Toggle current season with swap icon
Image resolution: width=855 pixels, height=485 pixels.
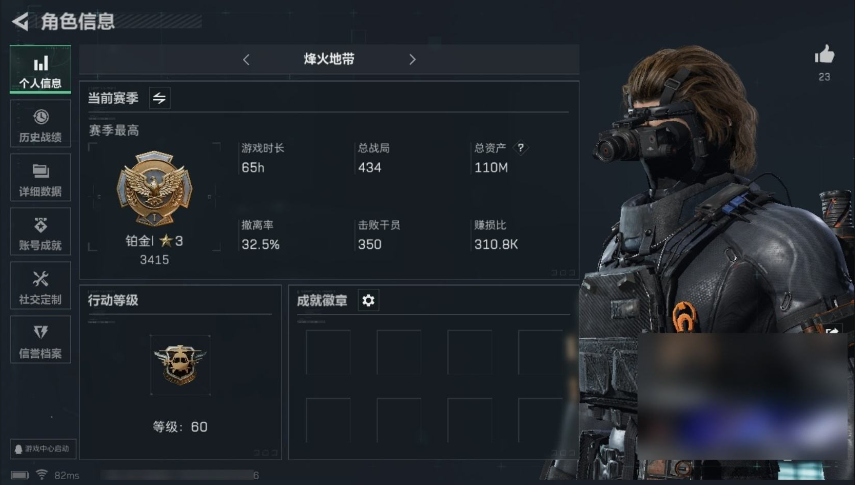click(x=160, y=98)
